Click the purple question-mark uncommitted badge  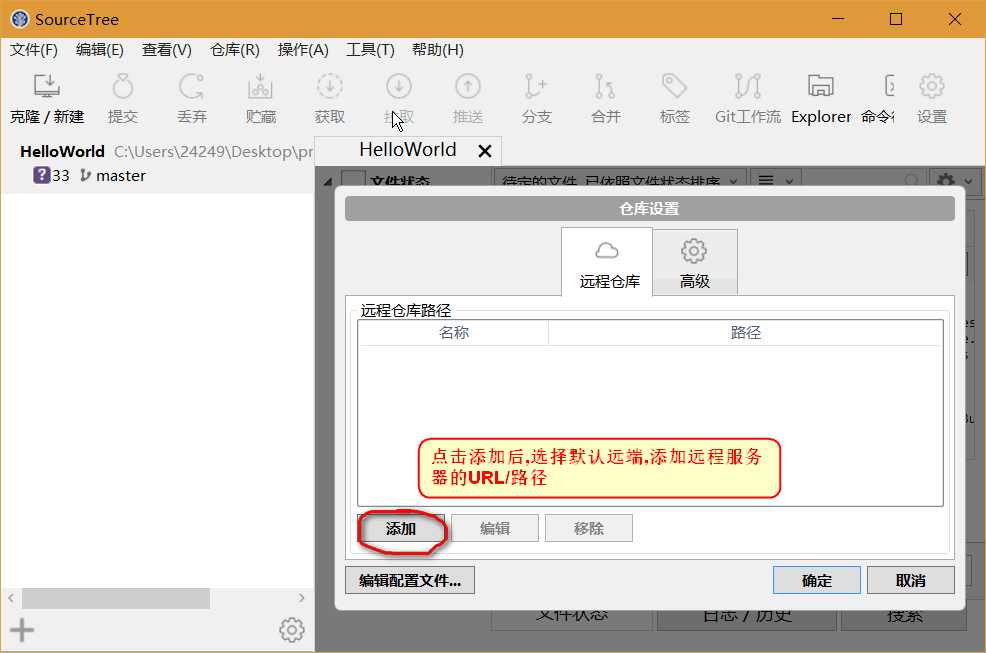tap(42, 175)
